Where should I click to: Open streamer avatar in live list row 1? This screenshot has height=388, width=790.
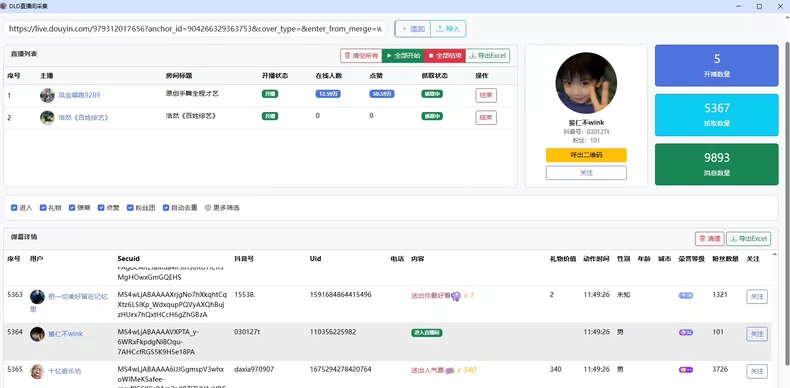click(x=47, y=95)
